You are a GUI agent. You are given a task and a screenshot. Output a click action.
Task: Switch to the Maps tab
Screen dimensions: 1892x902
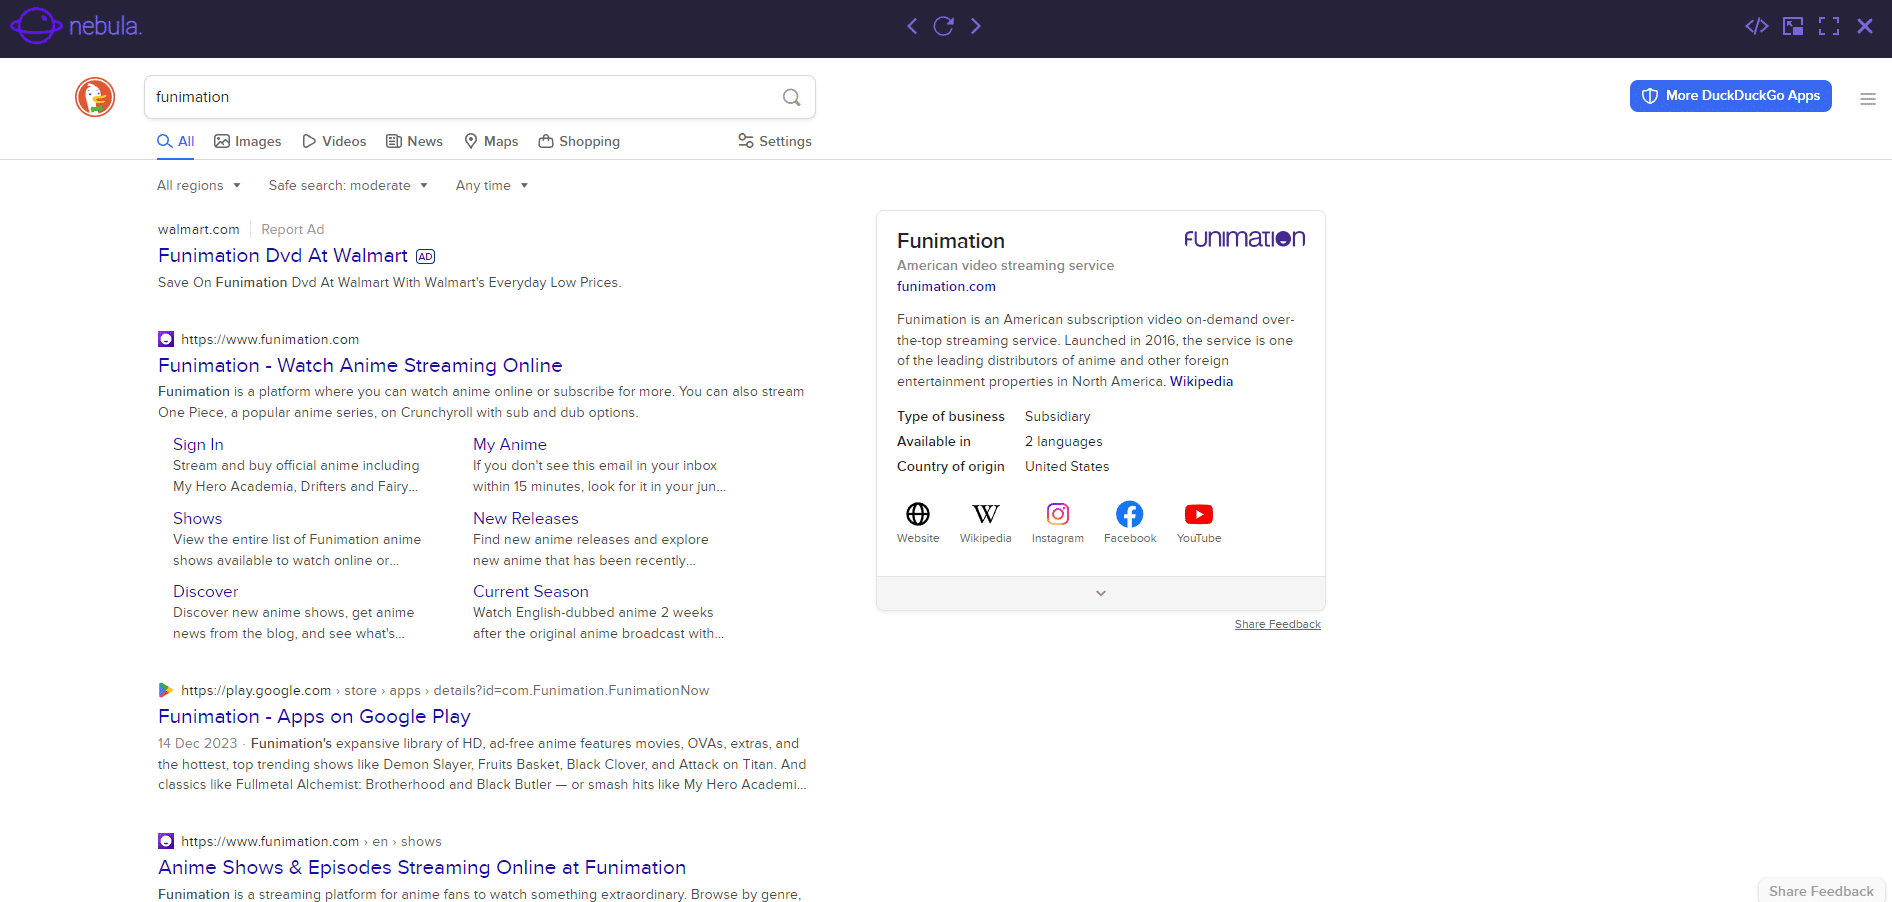point(491,141)
